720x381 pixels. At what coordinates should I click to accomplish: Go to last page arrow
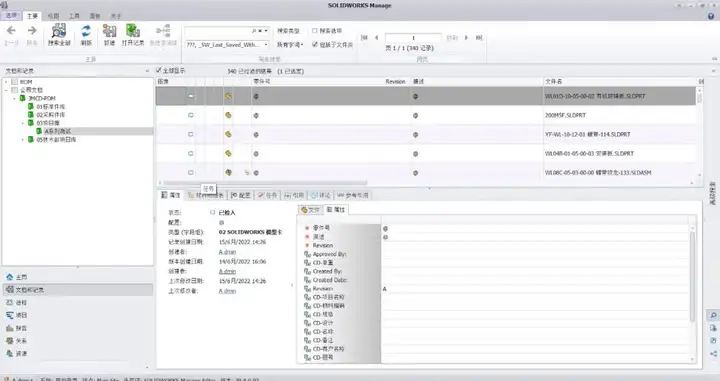(479, 38)
